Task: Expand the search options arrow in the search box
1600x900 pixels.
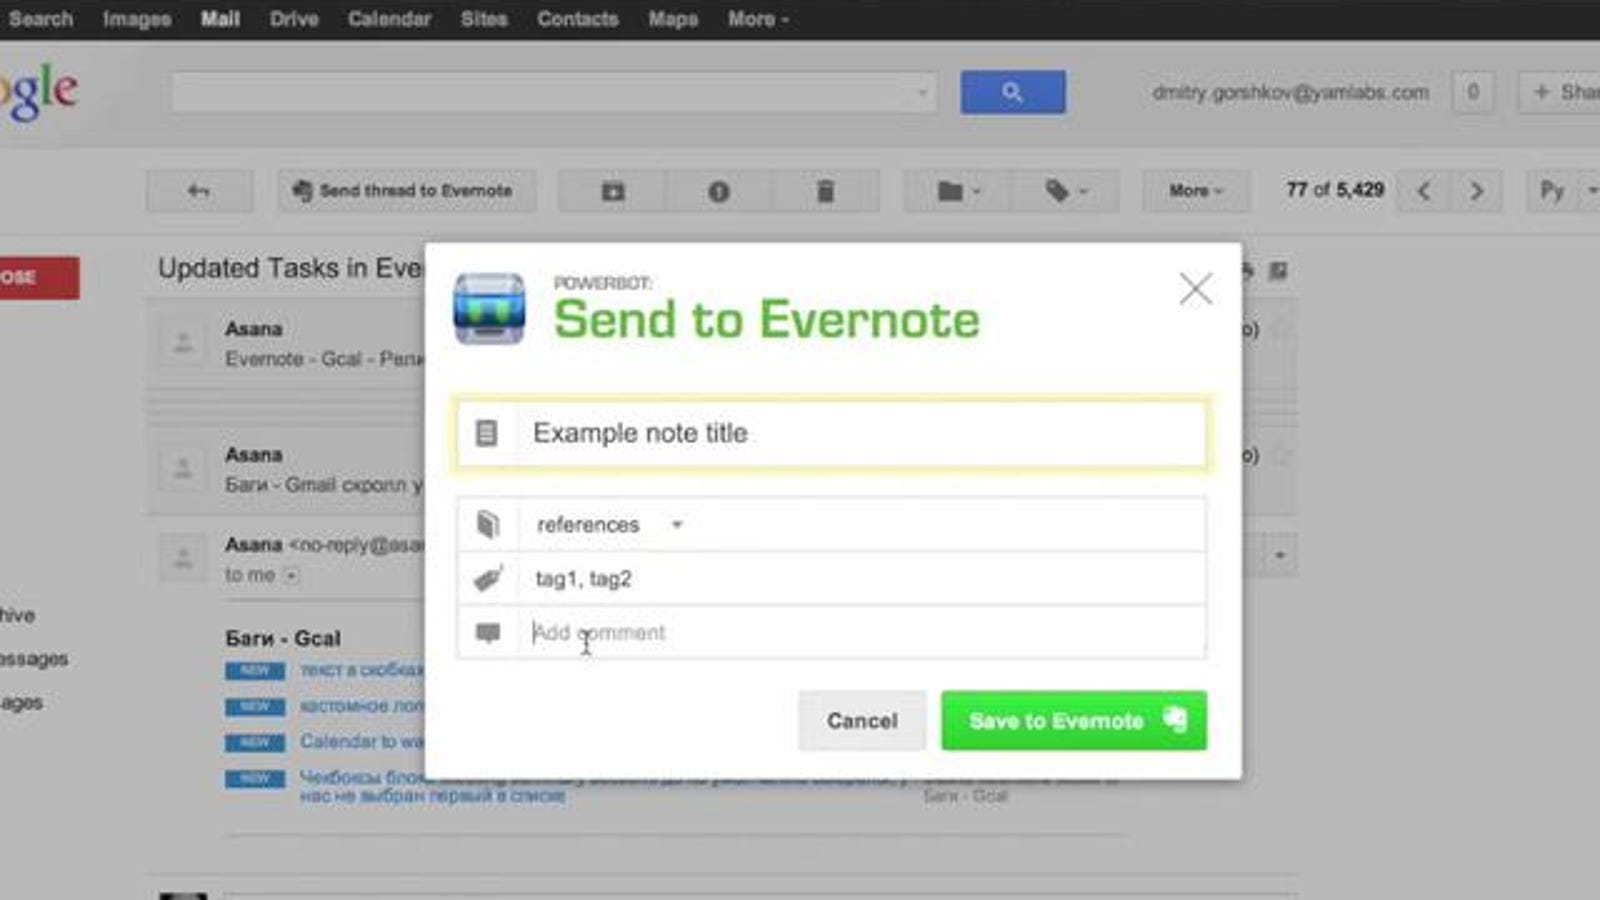Action: [922, 93]
